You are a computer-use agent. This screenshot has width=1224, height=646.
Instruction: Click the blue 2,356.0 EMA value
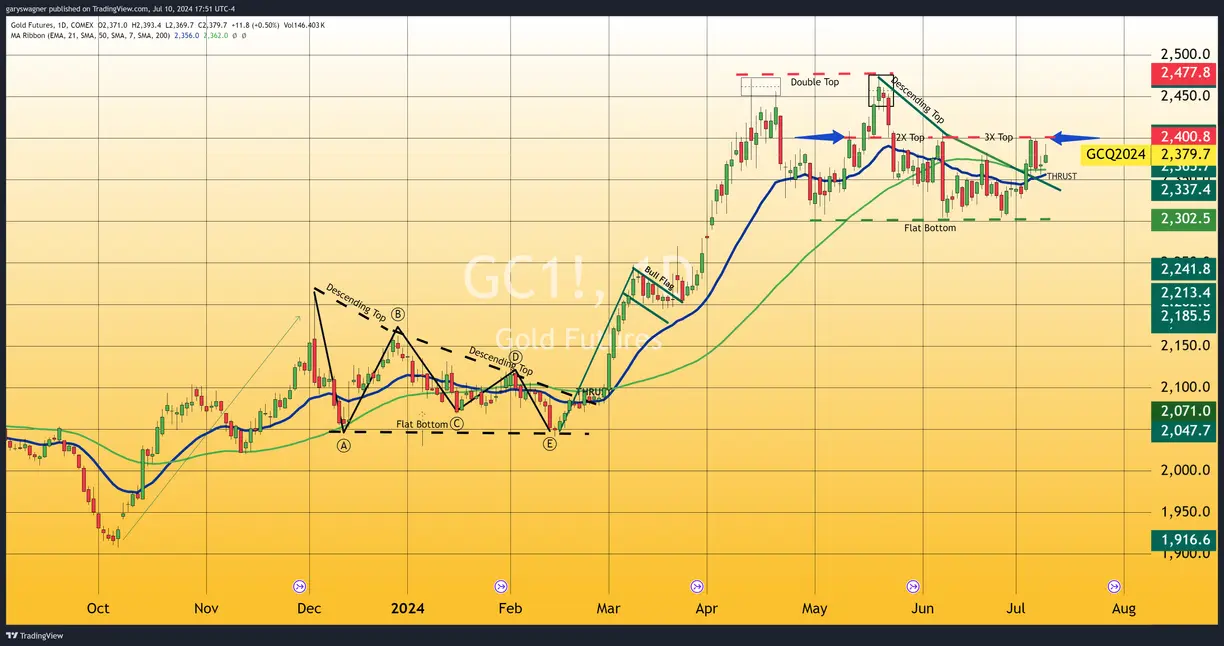coord(185,34)
